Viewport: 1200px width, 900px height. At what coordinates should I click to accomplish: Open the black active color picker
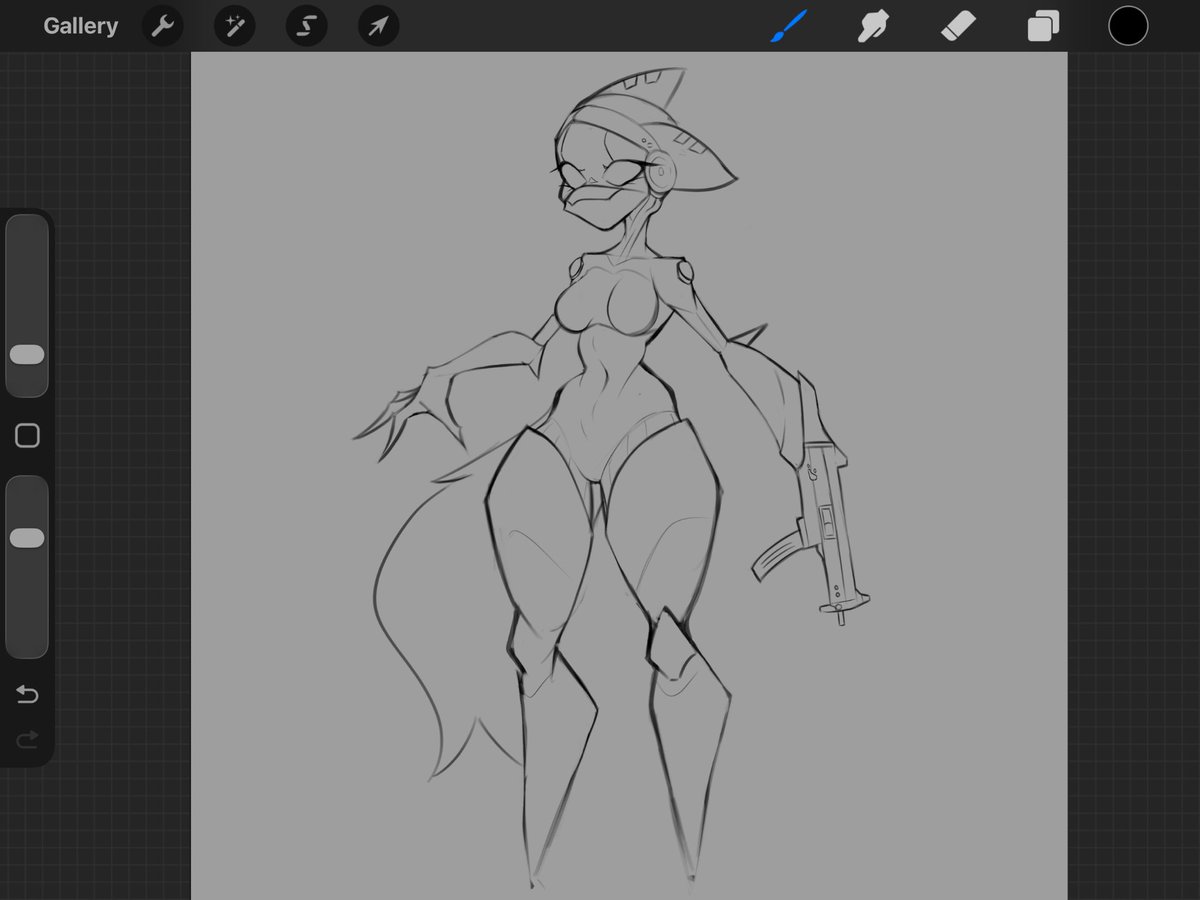click(1128, 26)
